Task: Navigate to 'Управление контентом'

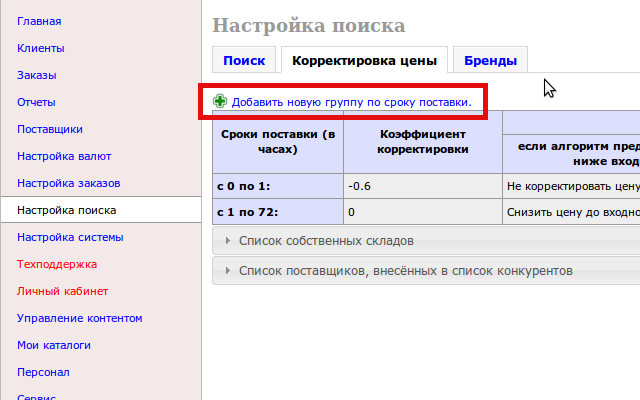Action: [79, 318]
